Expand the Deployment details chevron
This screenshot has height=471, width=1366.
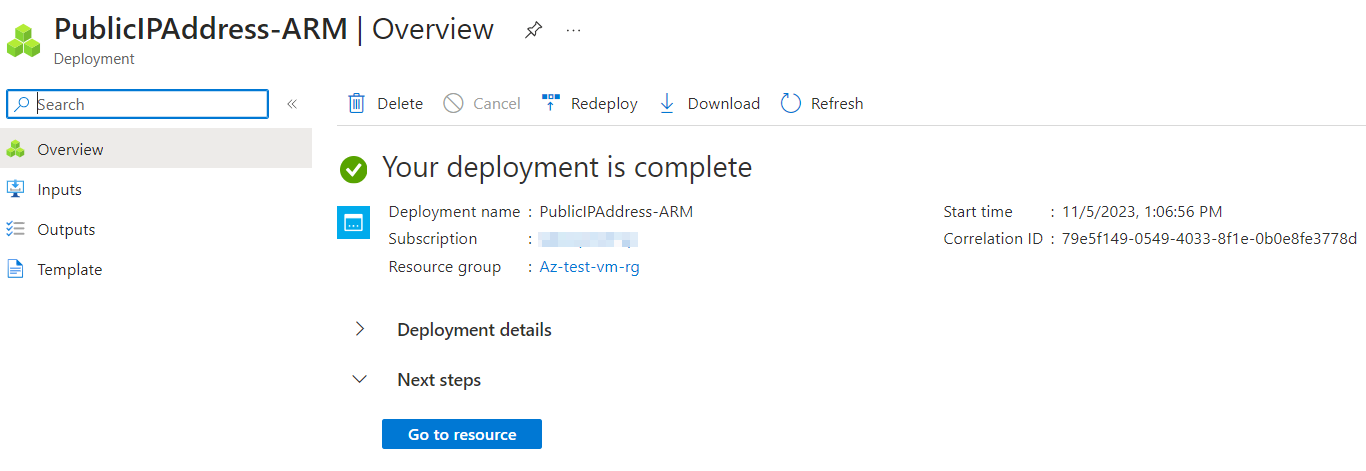[x=360, y=329]
